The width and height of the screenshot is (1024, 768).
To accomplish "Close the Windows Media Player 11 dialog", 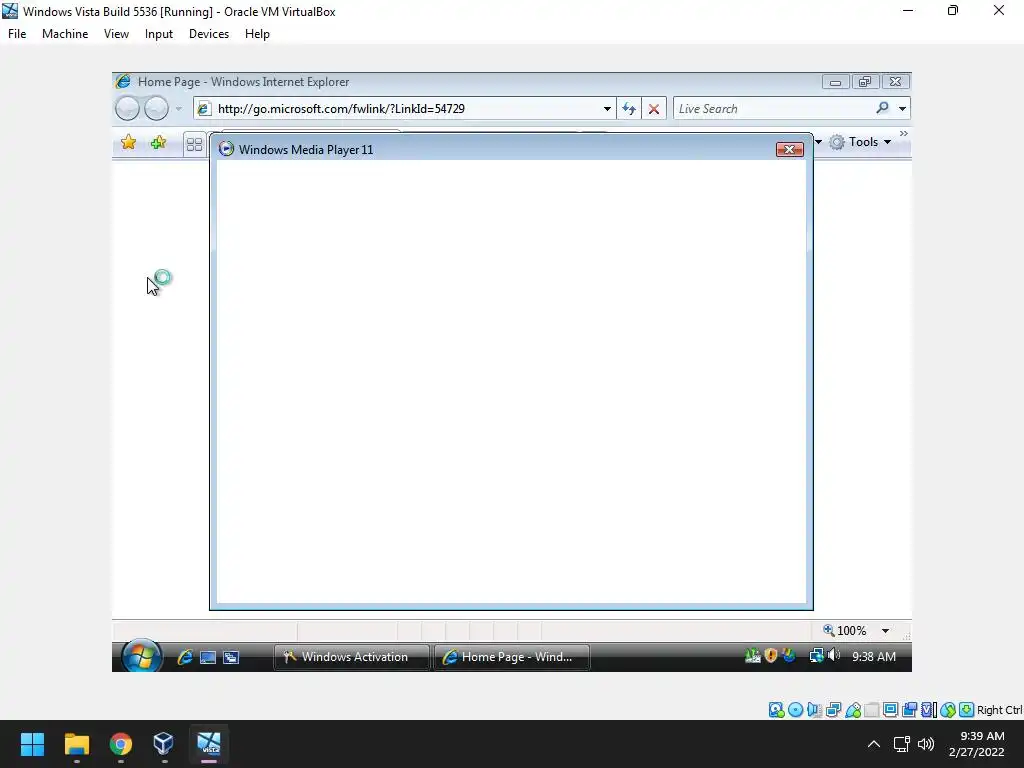I will point(790,150).
